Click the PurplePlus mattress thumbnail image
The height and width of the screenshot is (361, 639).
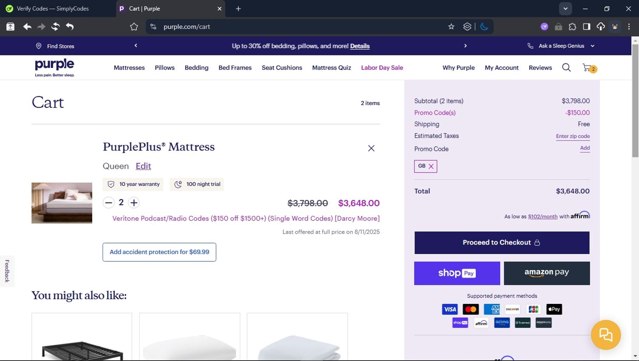62,203
